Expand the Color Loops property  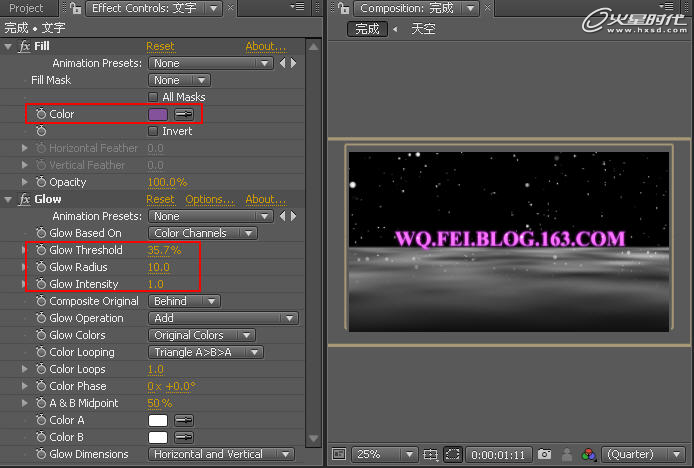click(25, 368)
